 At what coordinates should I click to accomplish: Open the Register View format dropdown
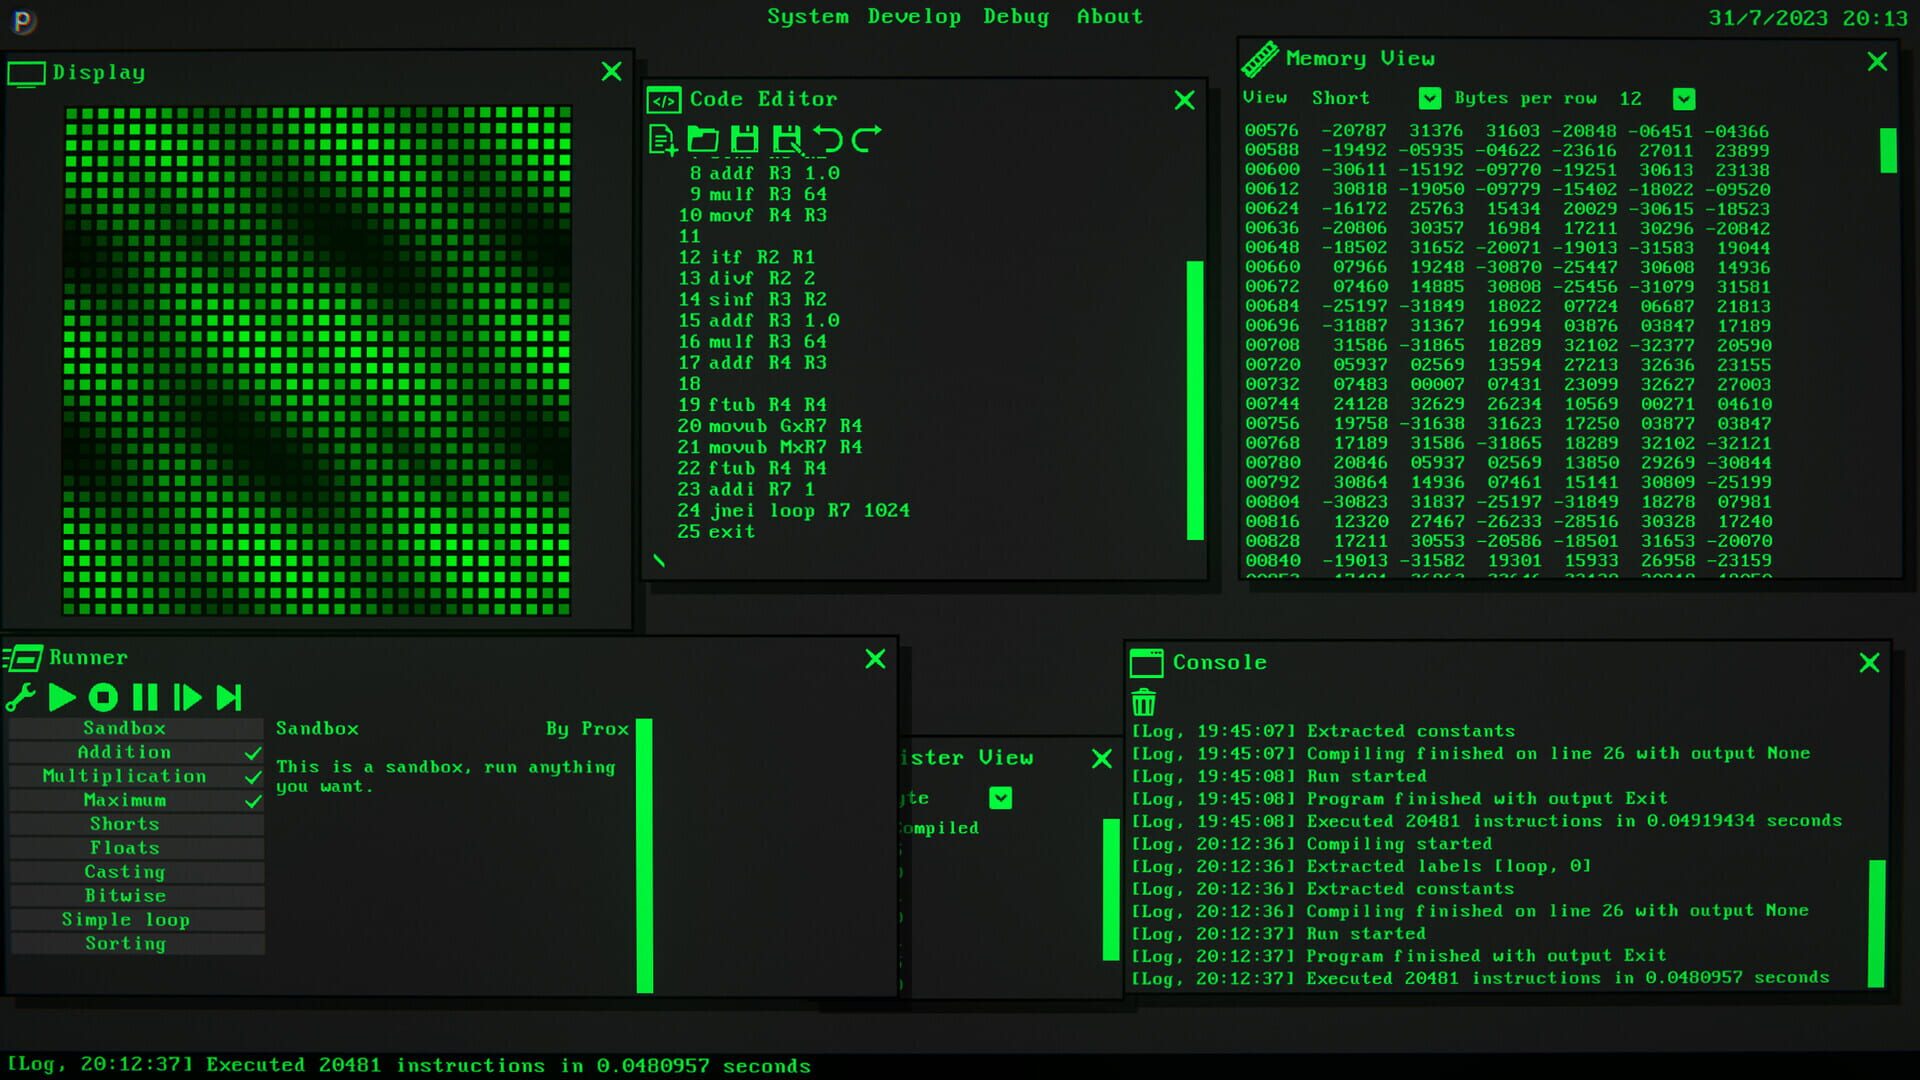1001,797
